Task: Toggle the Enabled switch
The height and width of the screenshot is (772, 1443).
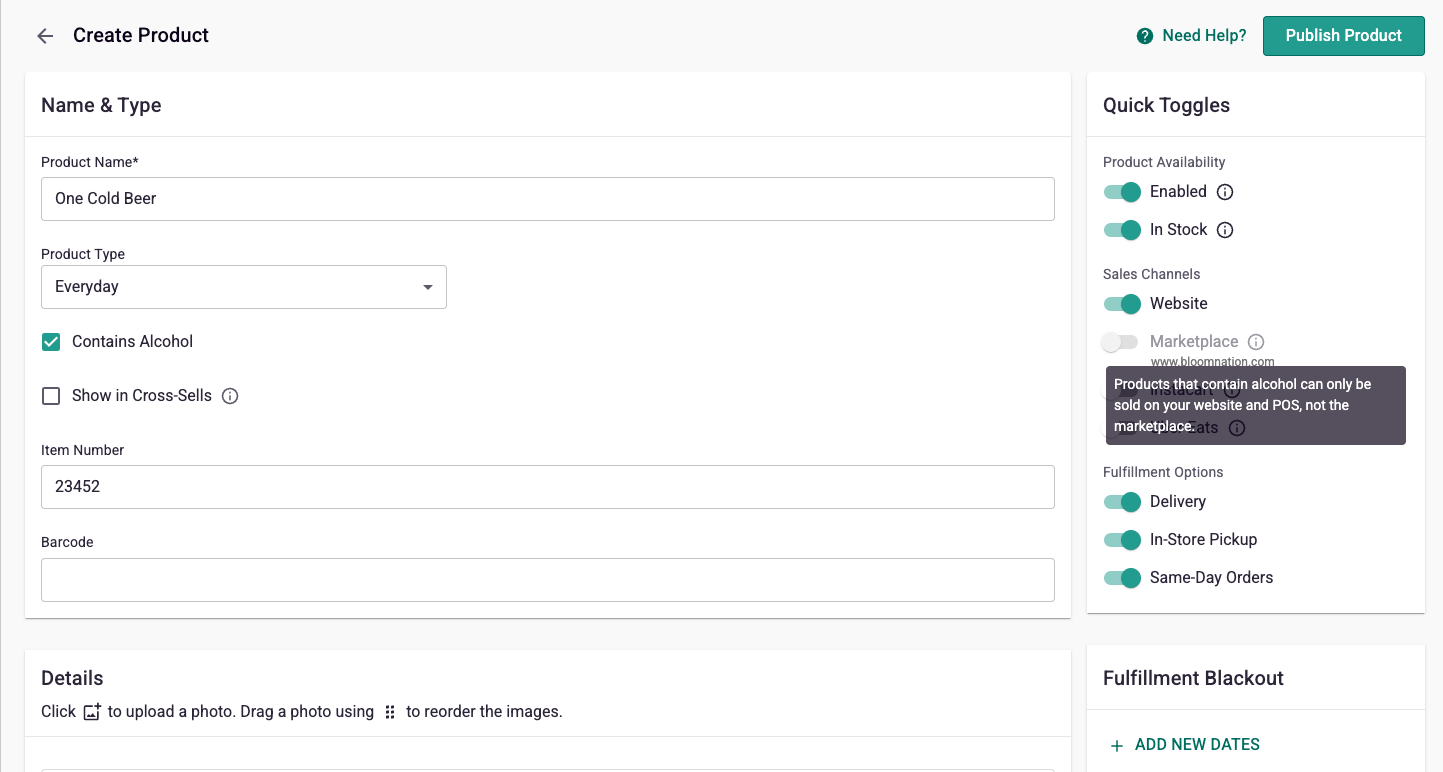Action: coord(1122,192)
